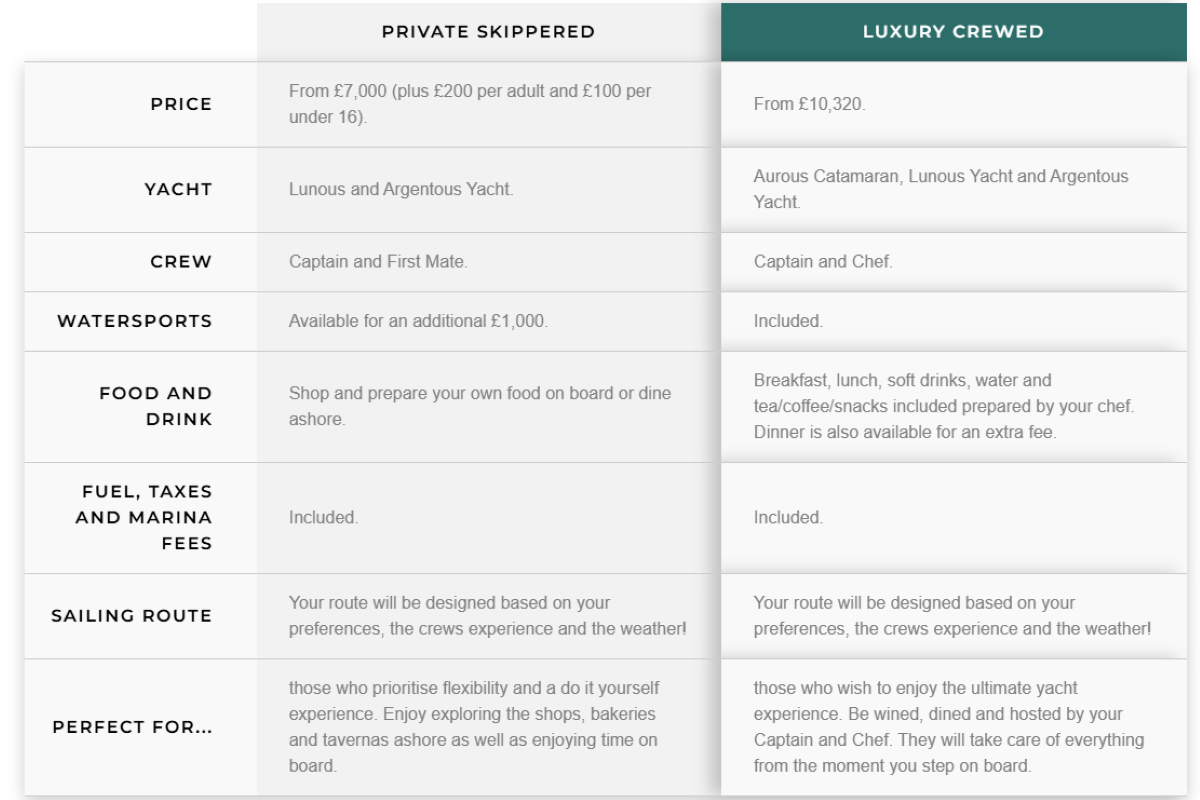The height and width of the screenshot is (800, 1200).
Task: Click the Crew row label
Action: (x=181, y=262)
